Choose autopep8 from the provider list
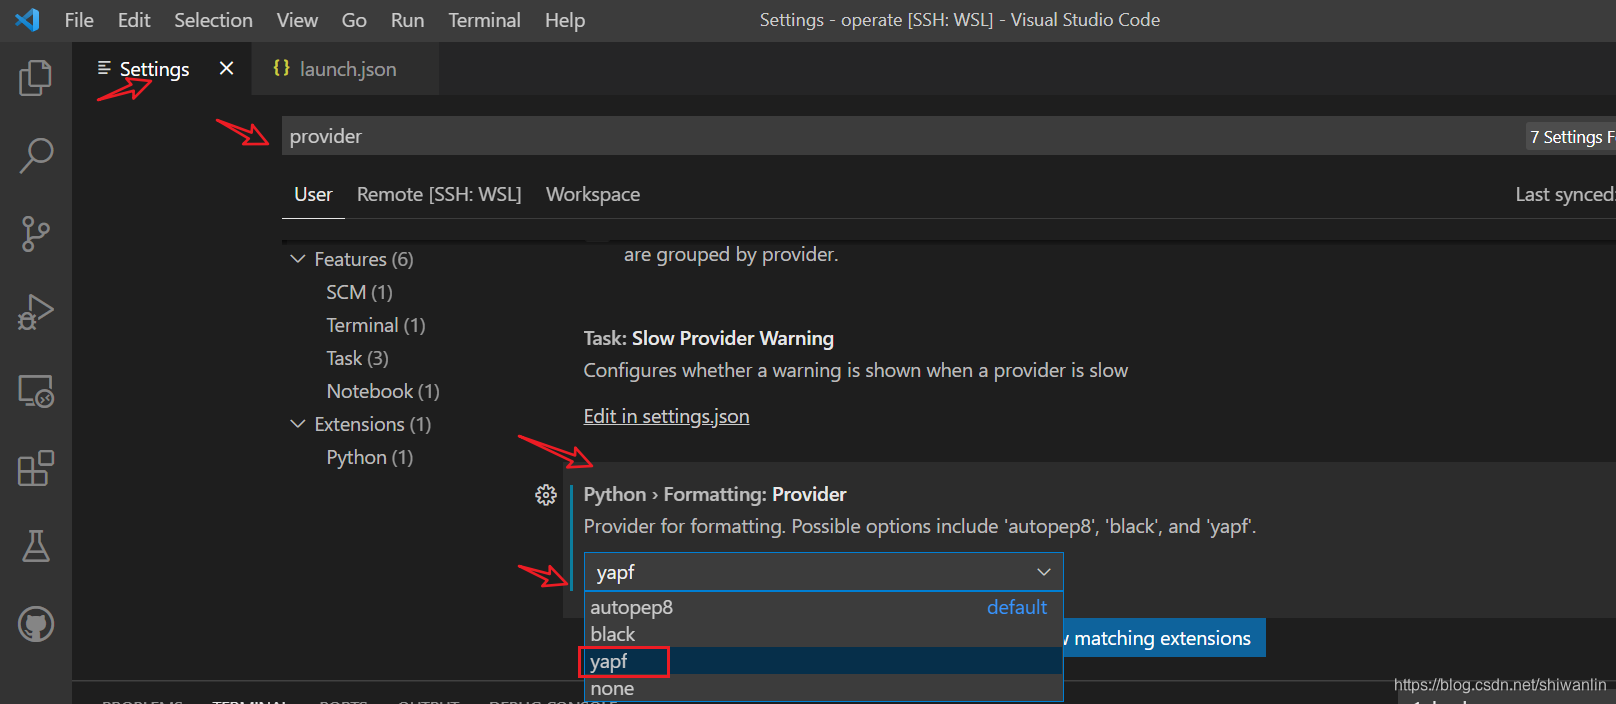 823,607
